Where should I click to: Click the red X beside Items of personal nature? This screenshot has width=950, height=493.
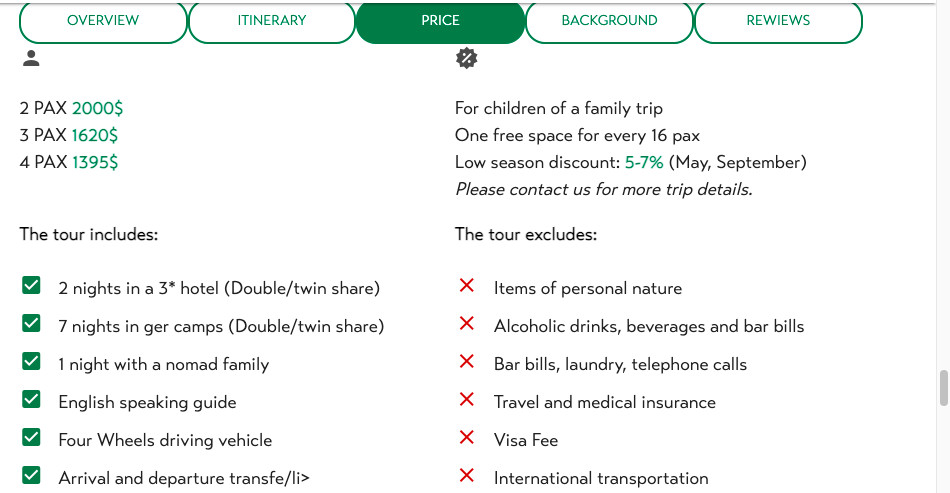tap(466, 286)
